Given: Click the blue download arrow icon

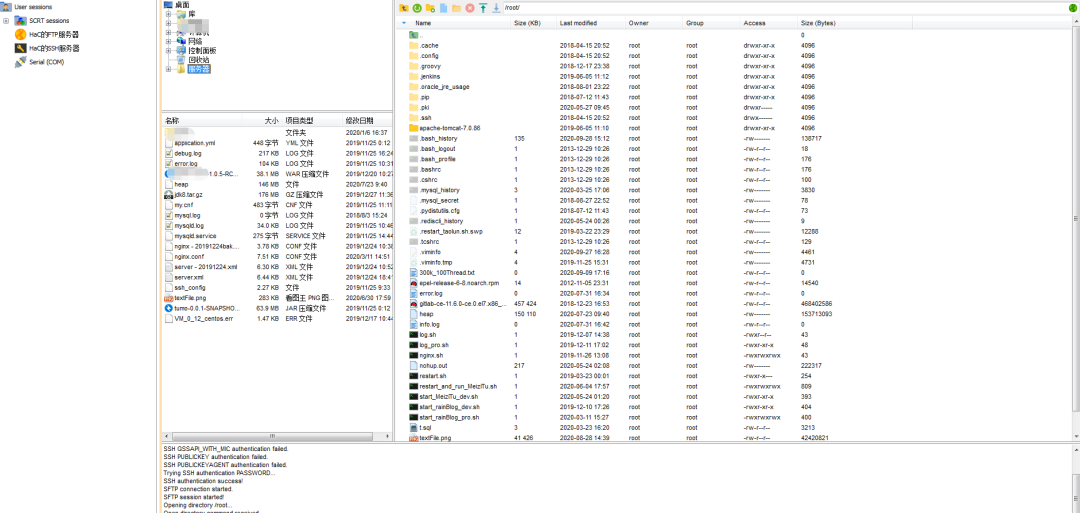Looking at the screenshot, I should pos(496,8).
